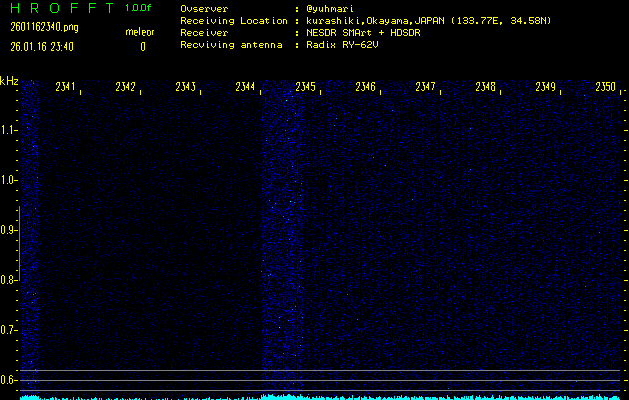
Task: Click the 1.0 frequency axis label
Action: 9,180
